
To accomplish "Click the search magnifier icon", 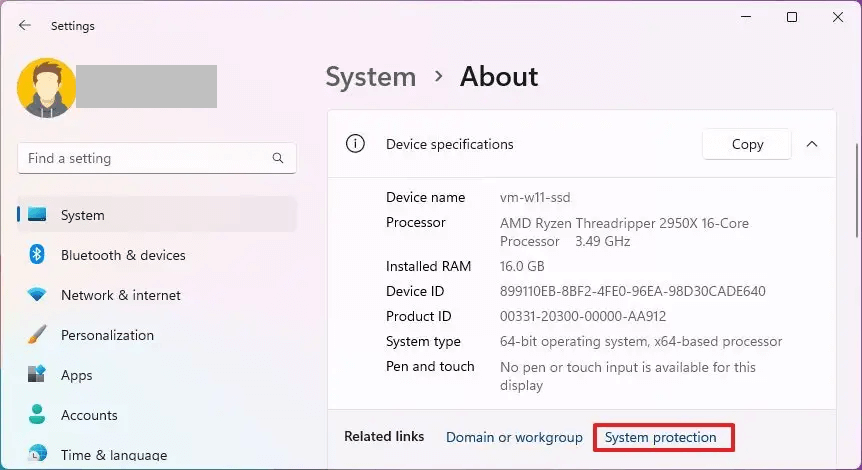I will click(x=278, y=158).
